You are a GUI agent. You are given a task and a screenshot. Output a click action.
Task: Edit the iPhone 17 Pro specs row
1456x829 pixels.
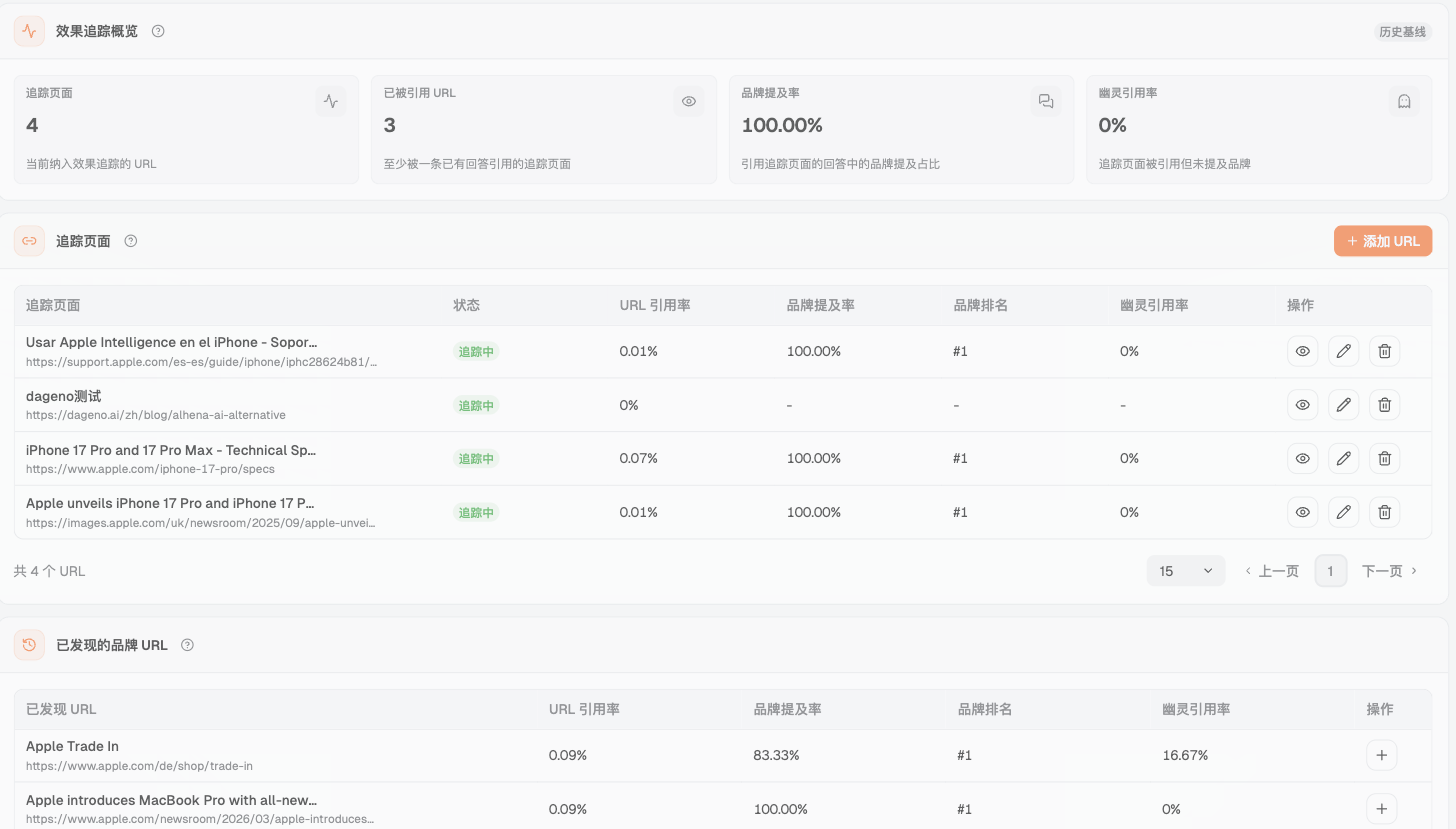click(x=1344, y=458)
